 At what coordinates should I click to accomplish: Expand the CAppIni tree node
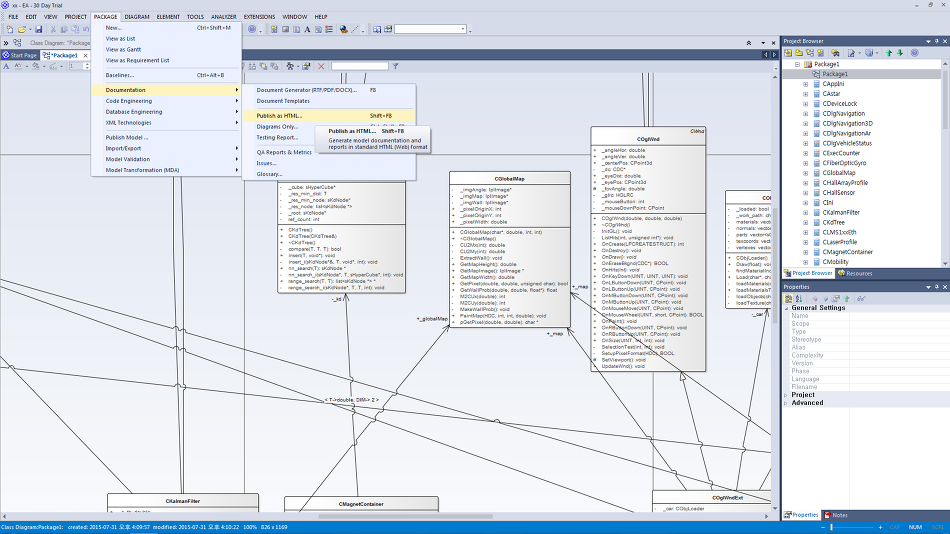click(x=805, y=84)
